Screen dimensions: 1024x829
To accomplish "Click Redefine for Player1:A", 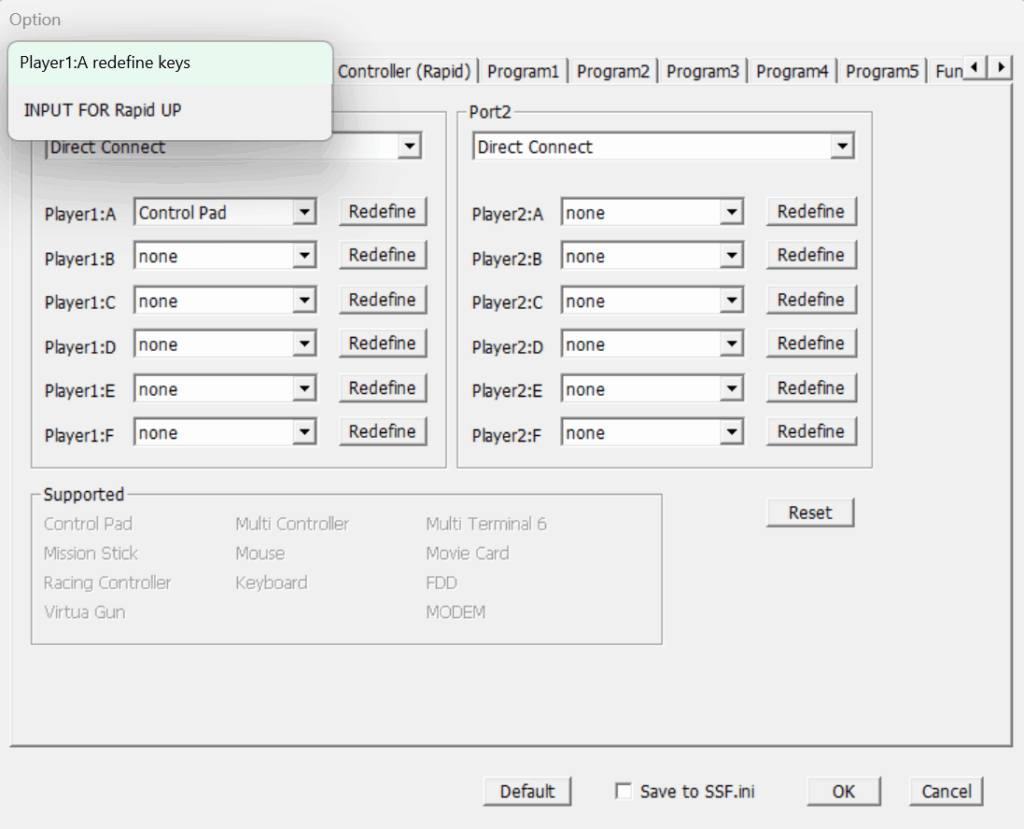I will (382, 212).
